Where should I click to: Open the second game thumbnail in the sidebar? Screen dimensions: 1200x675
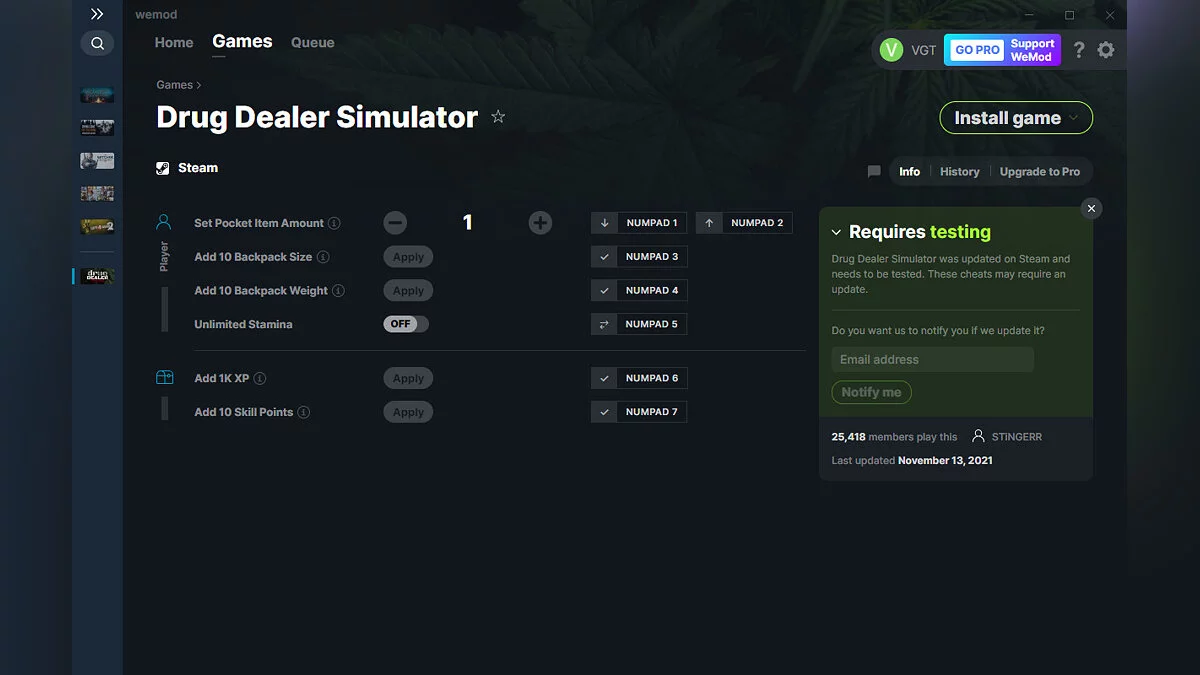click(x=97, y=128)
